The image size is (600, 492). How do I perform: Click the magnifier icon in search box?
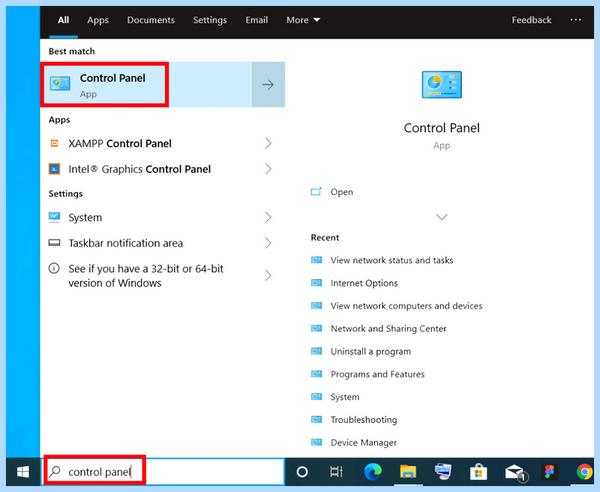[55, 471]
